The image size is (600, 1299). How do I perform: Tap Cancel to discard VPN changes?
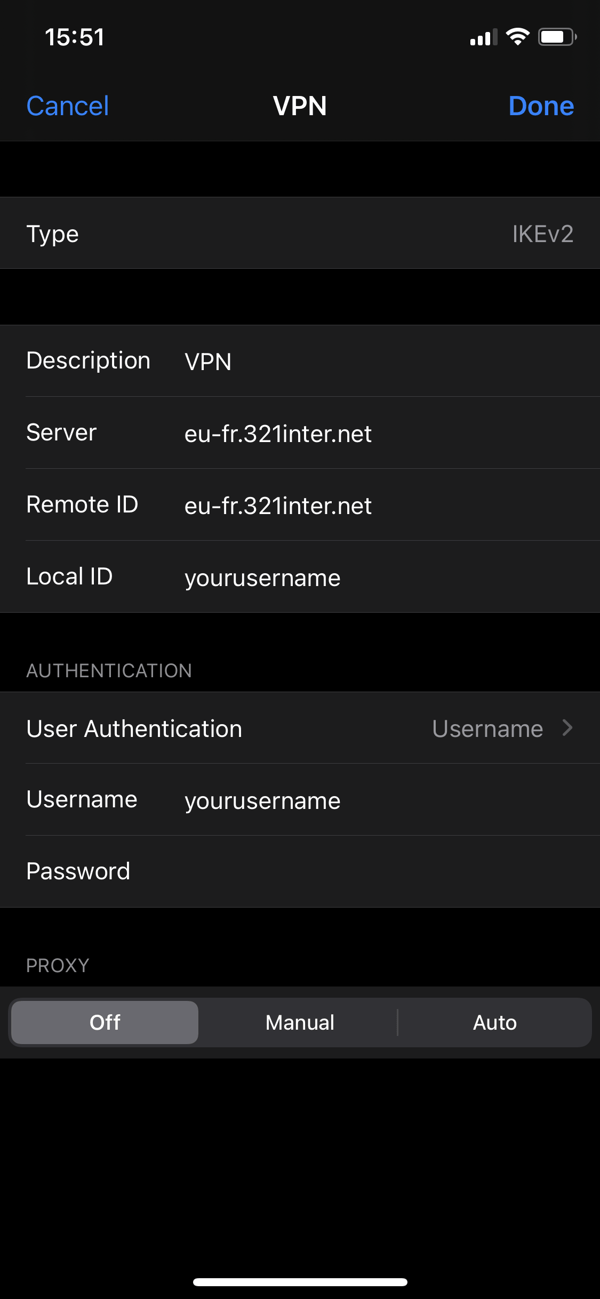(x=67, y=105)
